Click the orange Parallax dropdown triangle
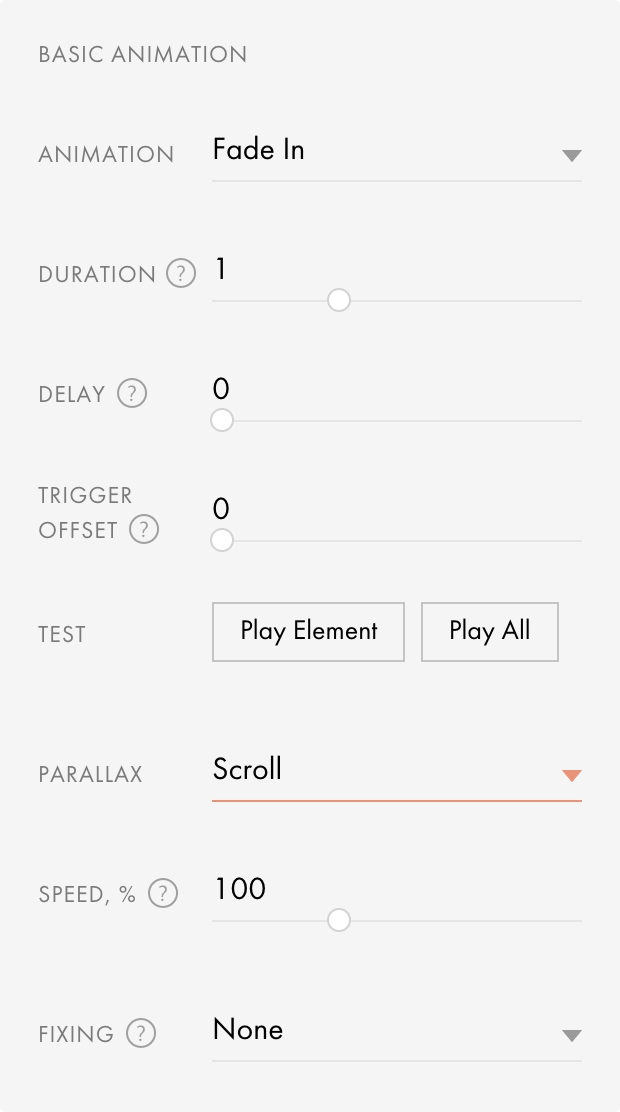Image resolution: width=620 pixels, height=1112 pixels. click(x=571, y=776)
